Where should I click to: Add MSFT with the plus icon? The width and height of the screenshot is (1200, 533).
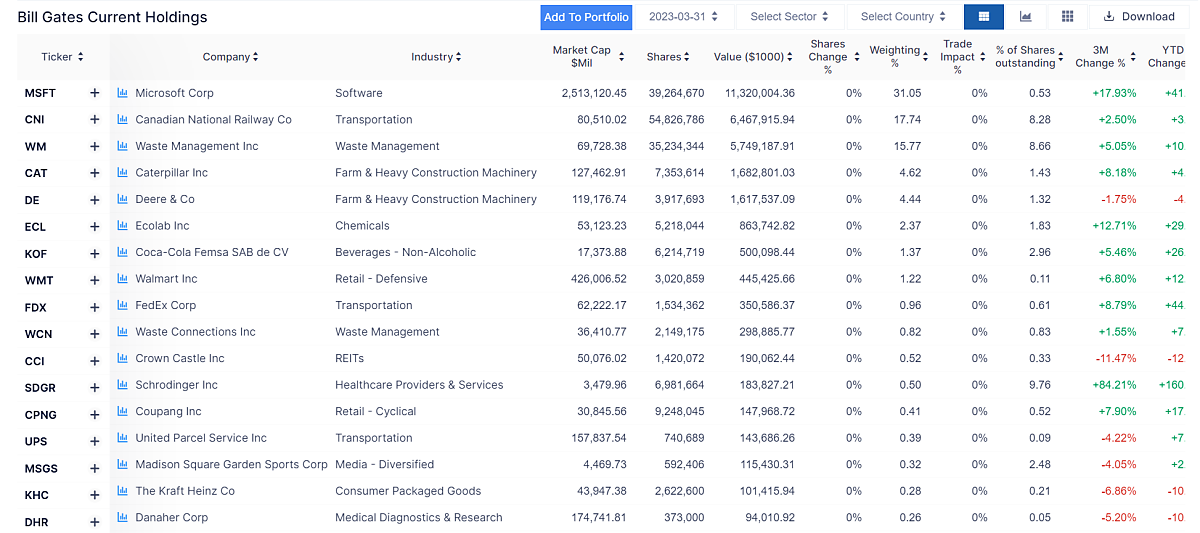(95, 93)
